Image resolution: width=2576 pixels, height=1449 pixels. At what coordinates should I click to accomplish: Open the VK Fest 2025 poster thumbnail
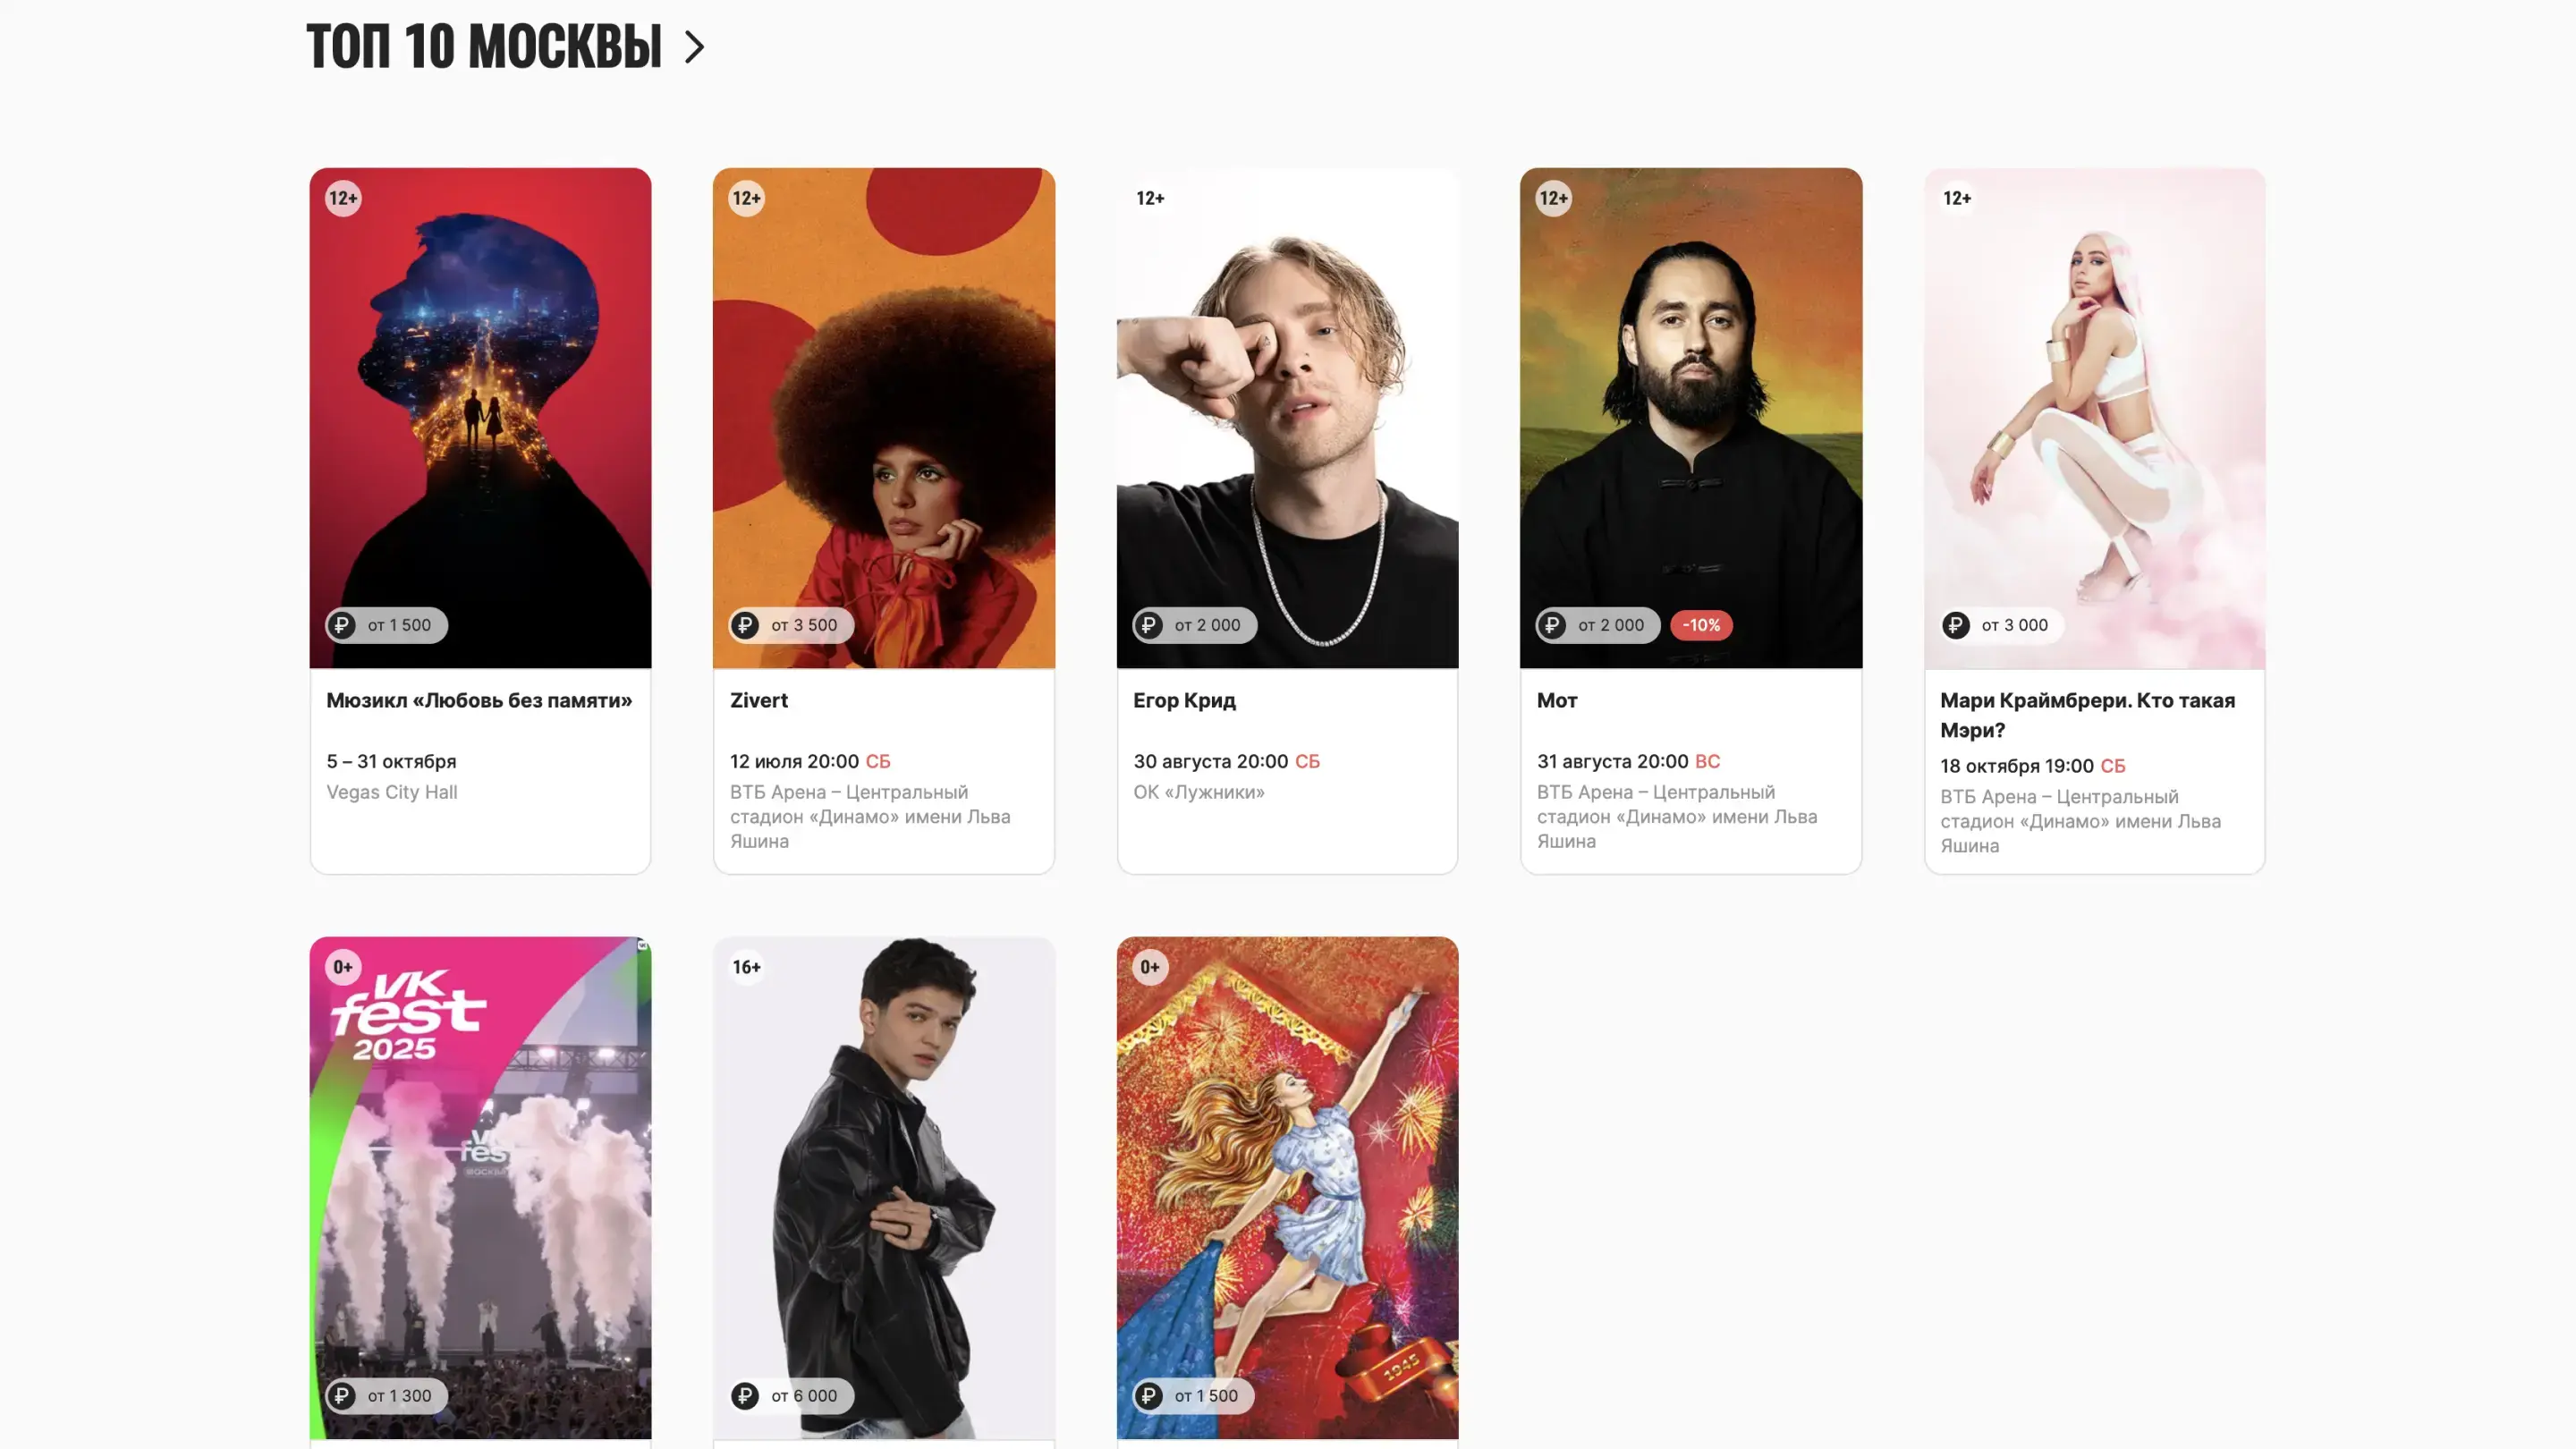[480, 1187]
